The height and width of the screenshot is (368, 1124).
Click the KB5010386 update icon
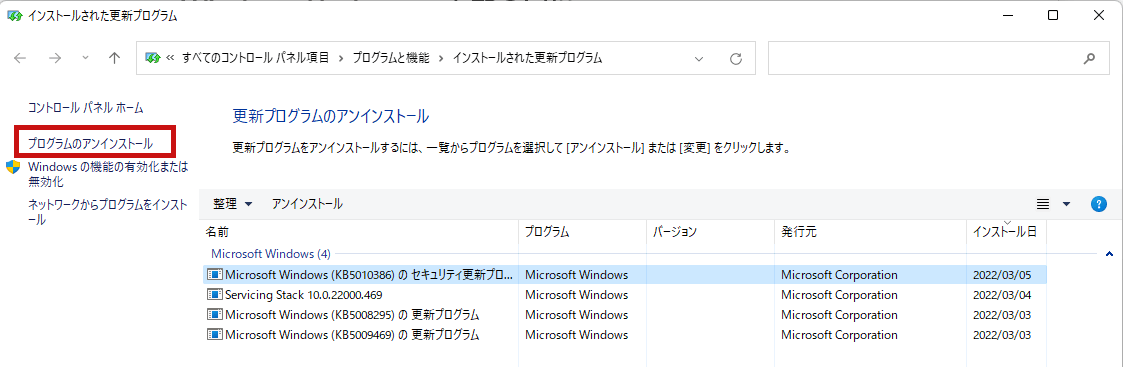(214, 275)
